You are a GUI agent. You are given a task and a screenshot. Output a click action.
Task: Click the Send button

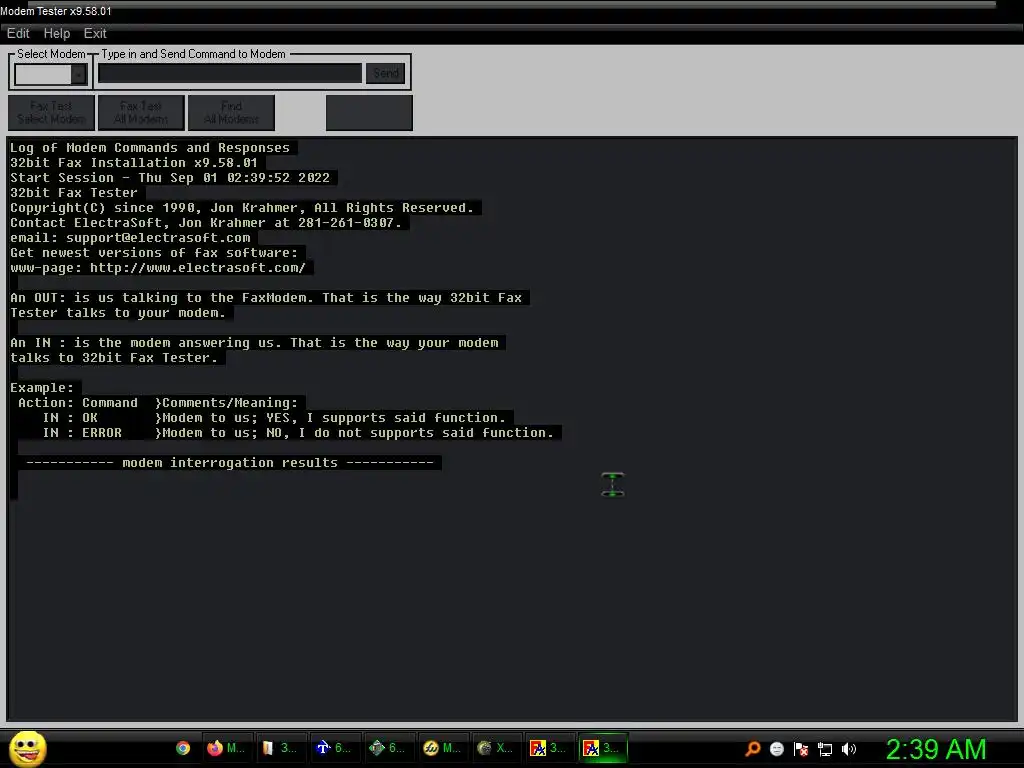[385, 73]
